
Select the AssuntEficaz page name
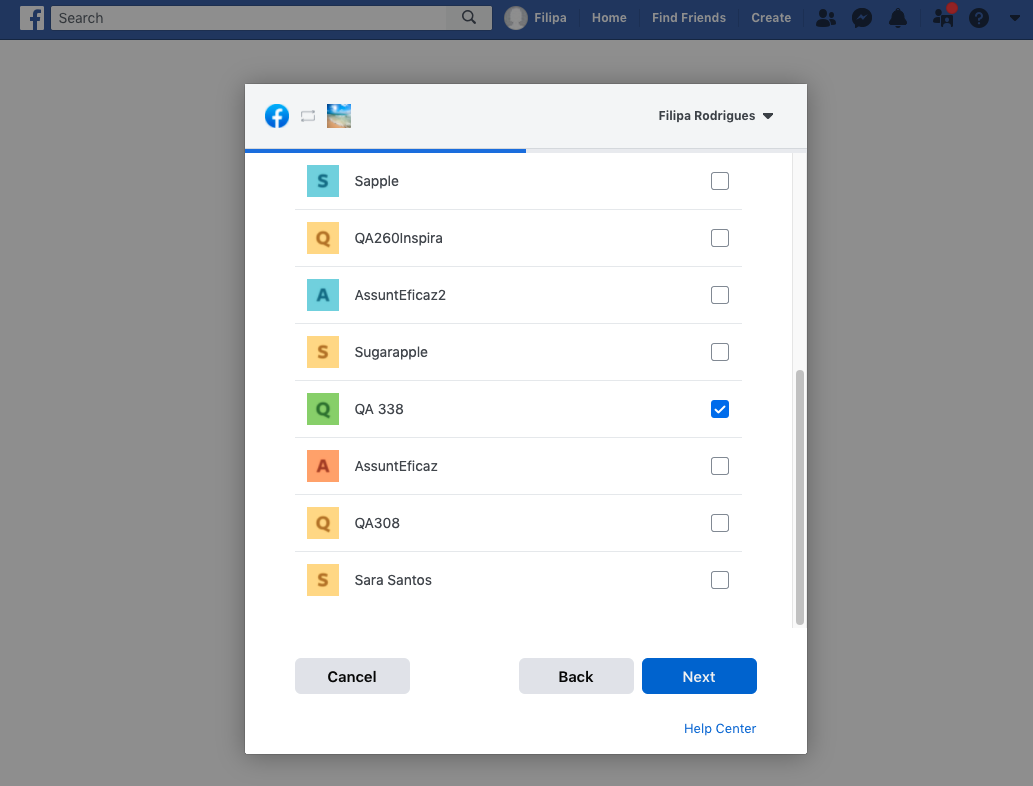(396, 466)
